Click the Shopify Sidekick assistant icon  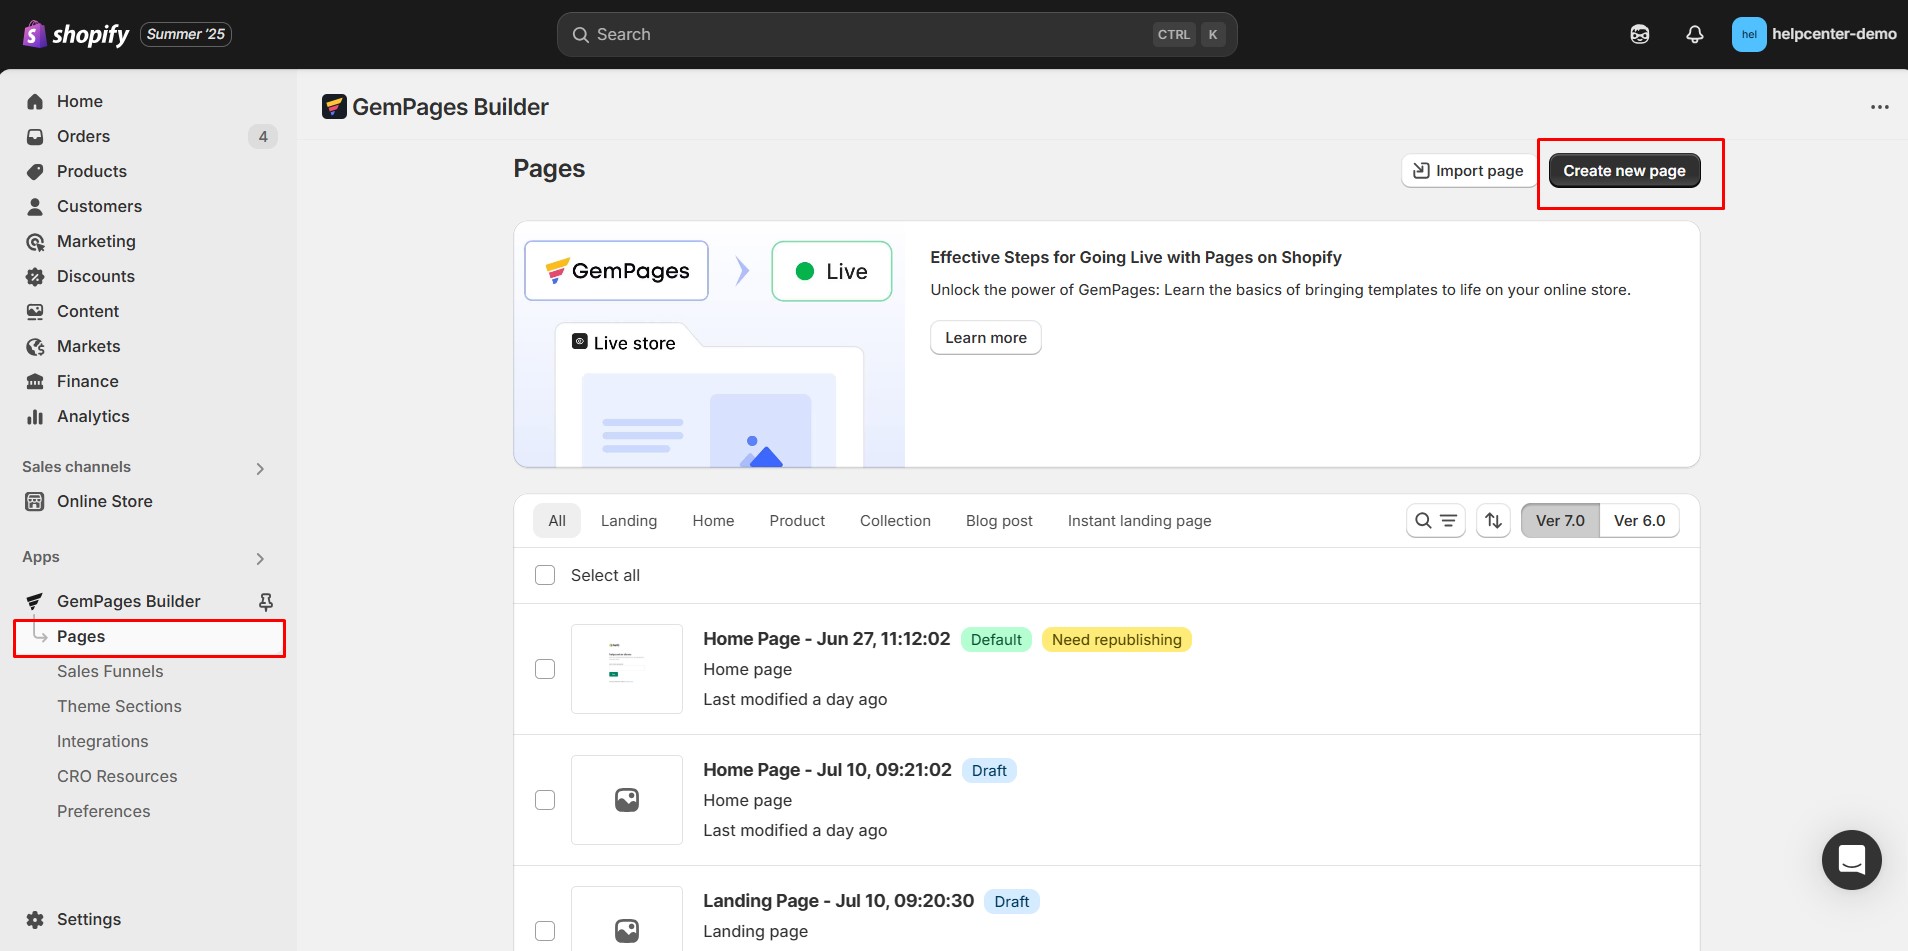click(x=1640, y=33)
